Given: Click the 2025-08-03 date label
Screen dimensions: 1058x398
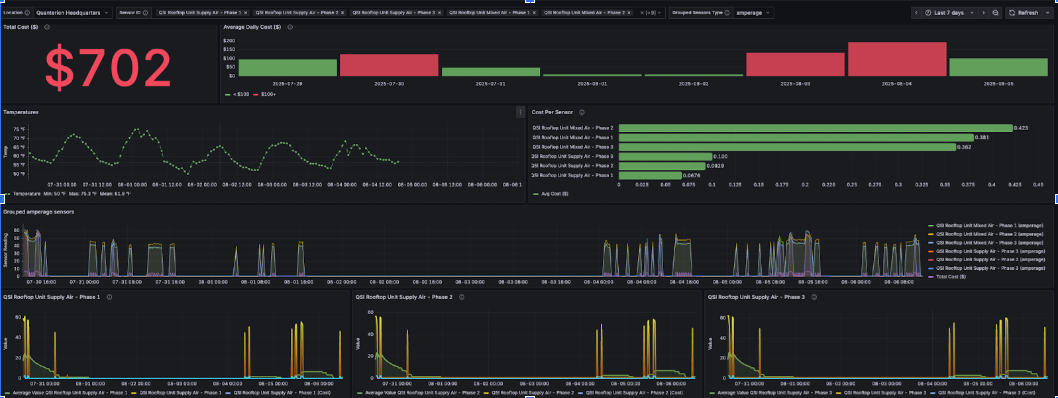Looking at the screenshot, I should (796, 84).
